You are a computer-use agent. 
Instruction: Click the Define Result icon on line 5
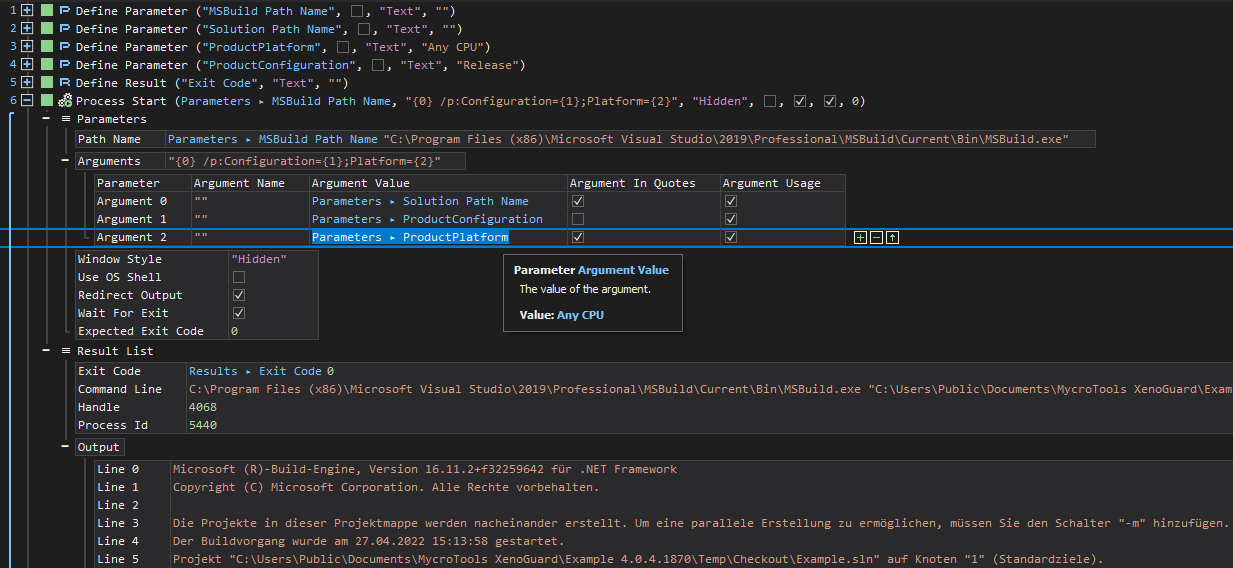(x=65, y=83)
